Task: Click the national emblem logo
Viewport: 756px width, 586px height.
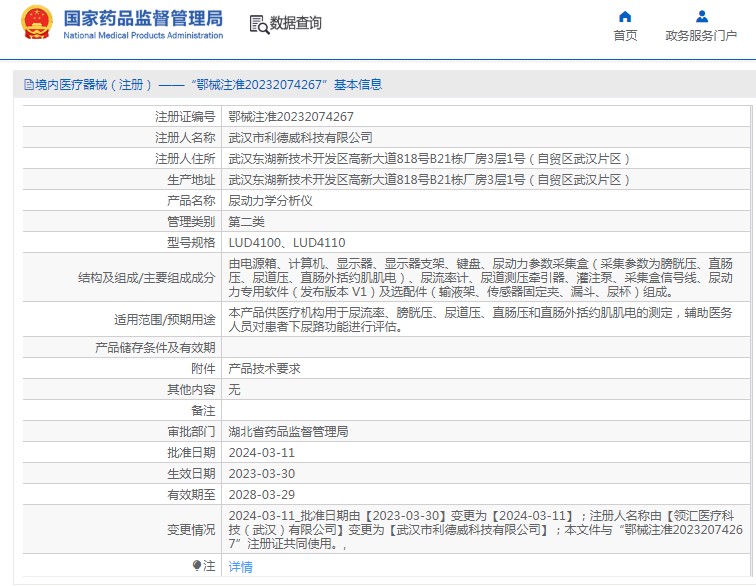Action: pyautogui.click(x=37, y=24)
